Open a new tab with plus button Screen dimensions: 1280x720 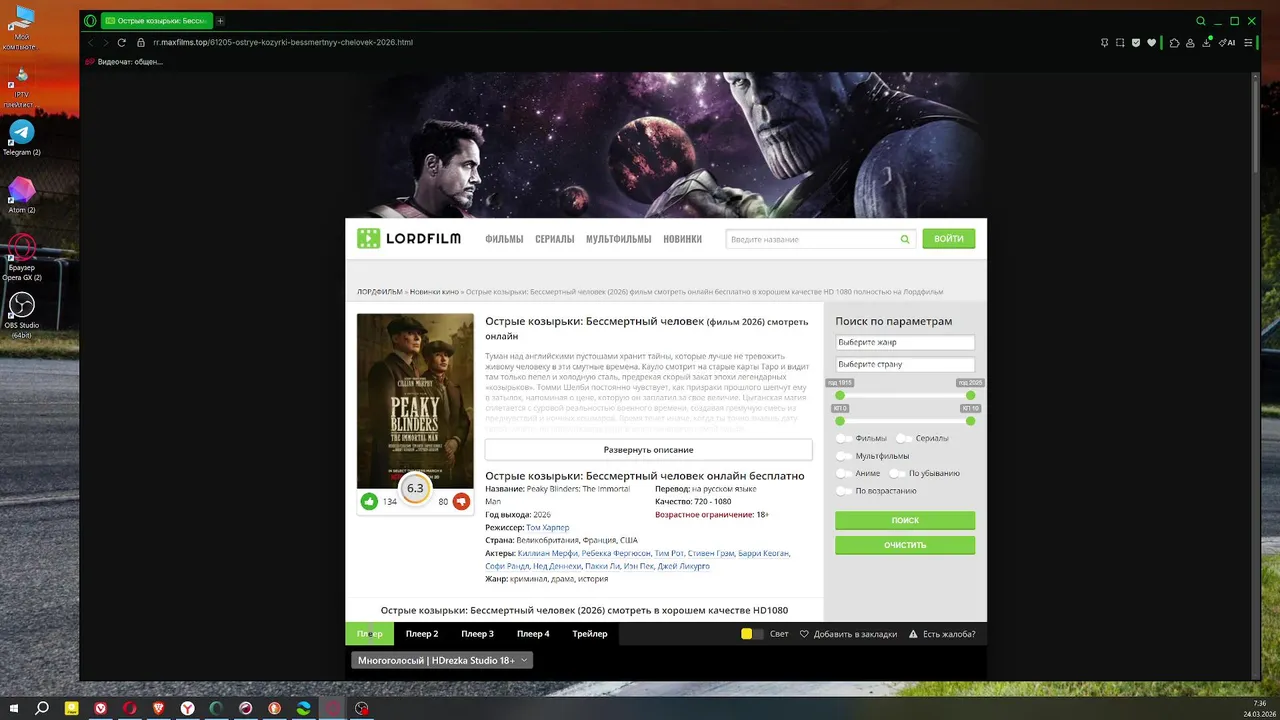coord(220,20)
